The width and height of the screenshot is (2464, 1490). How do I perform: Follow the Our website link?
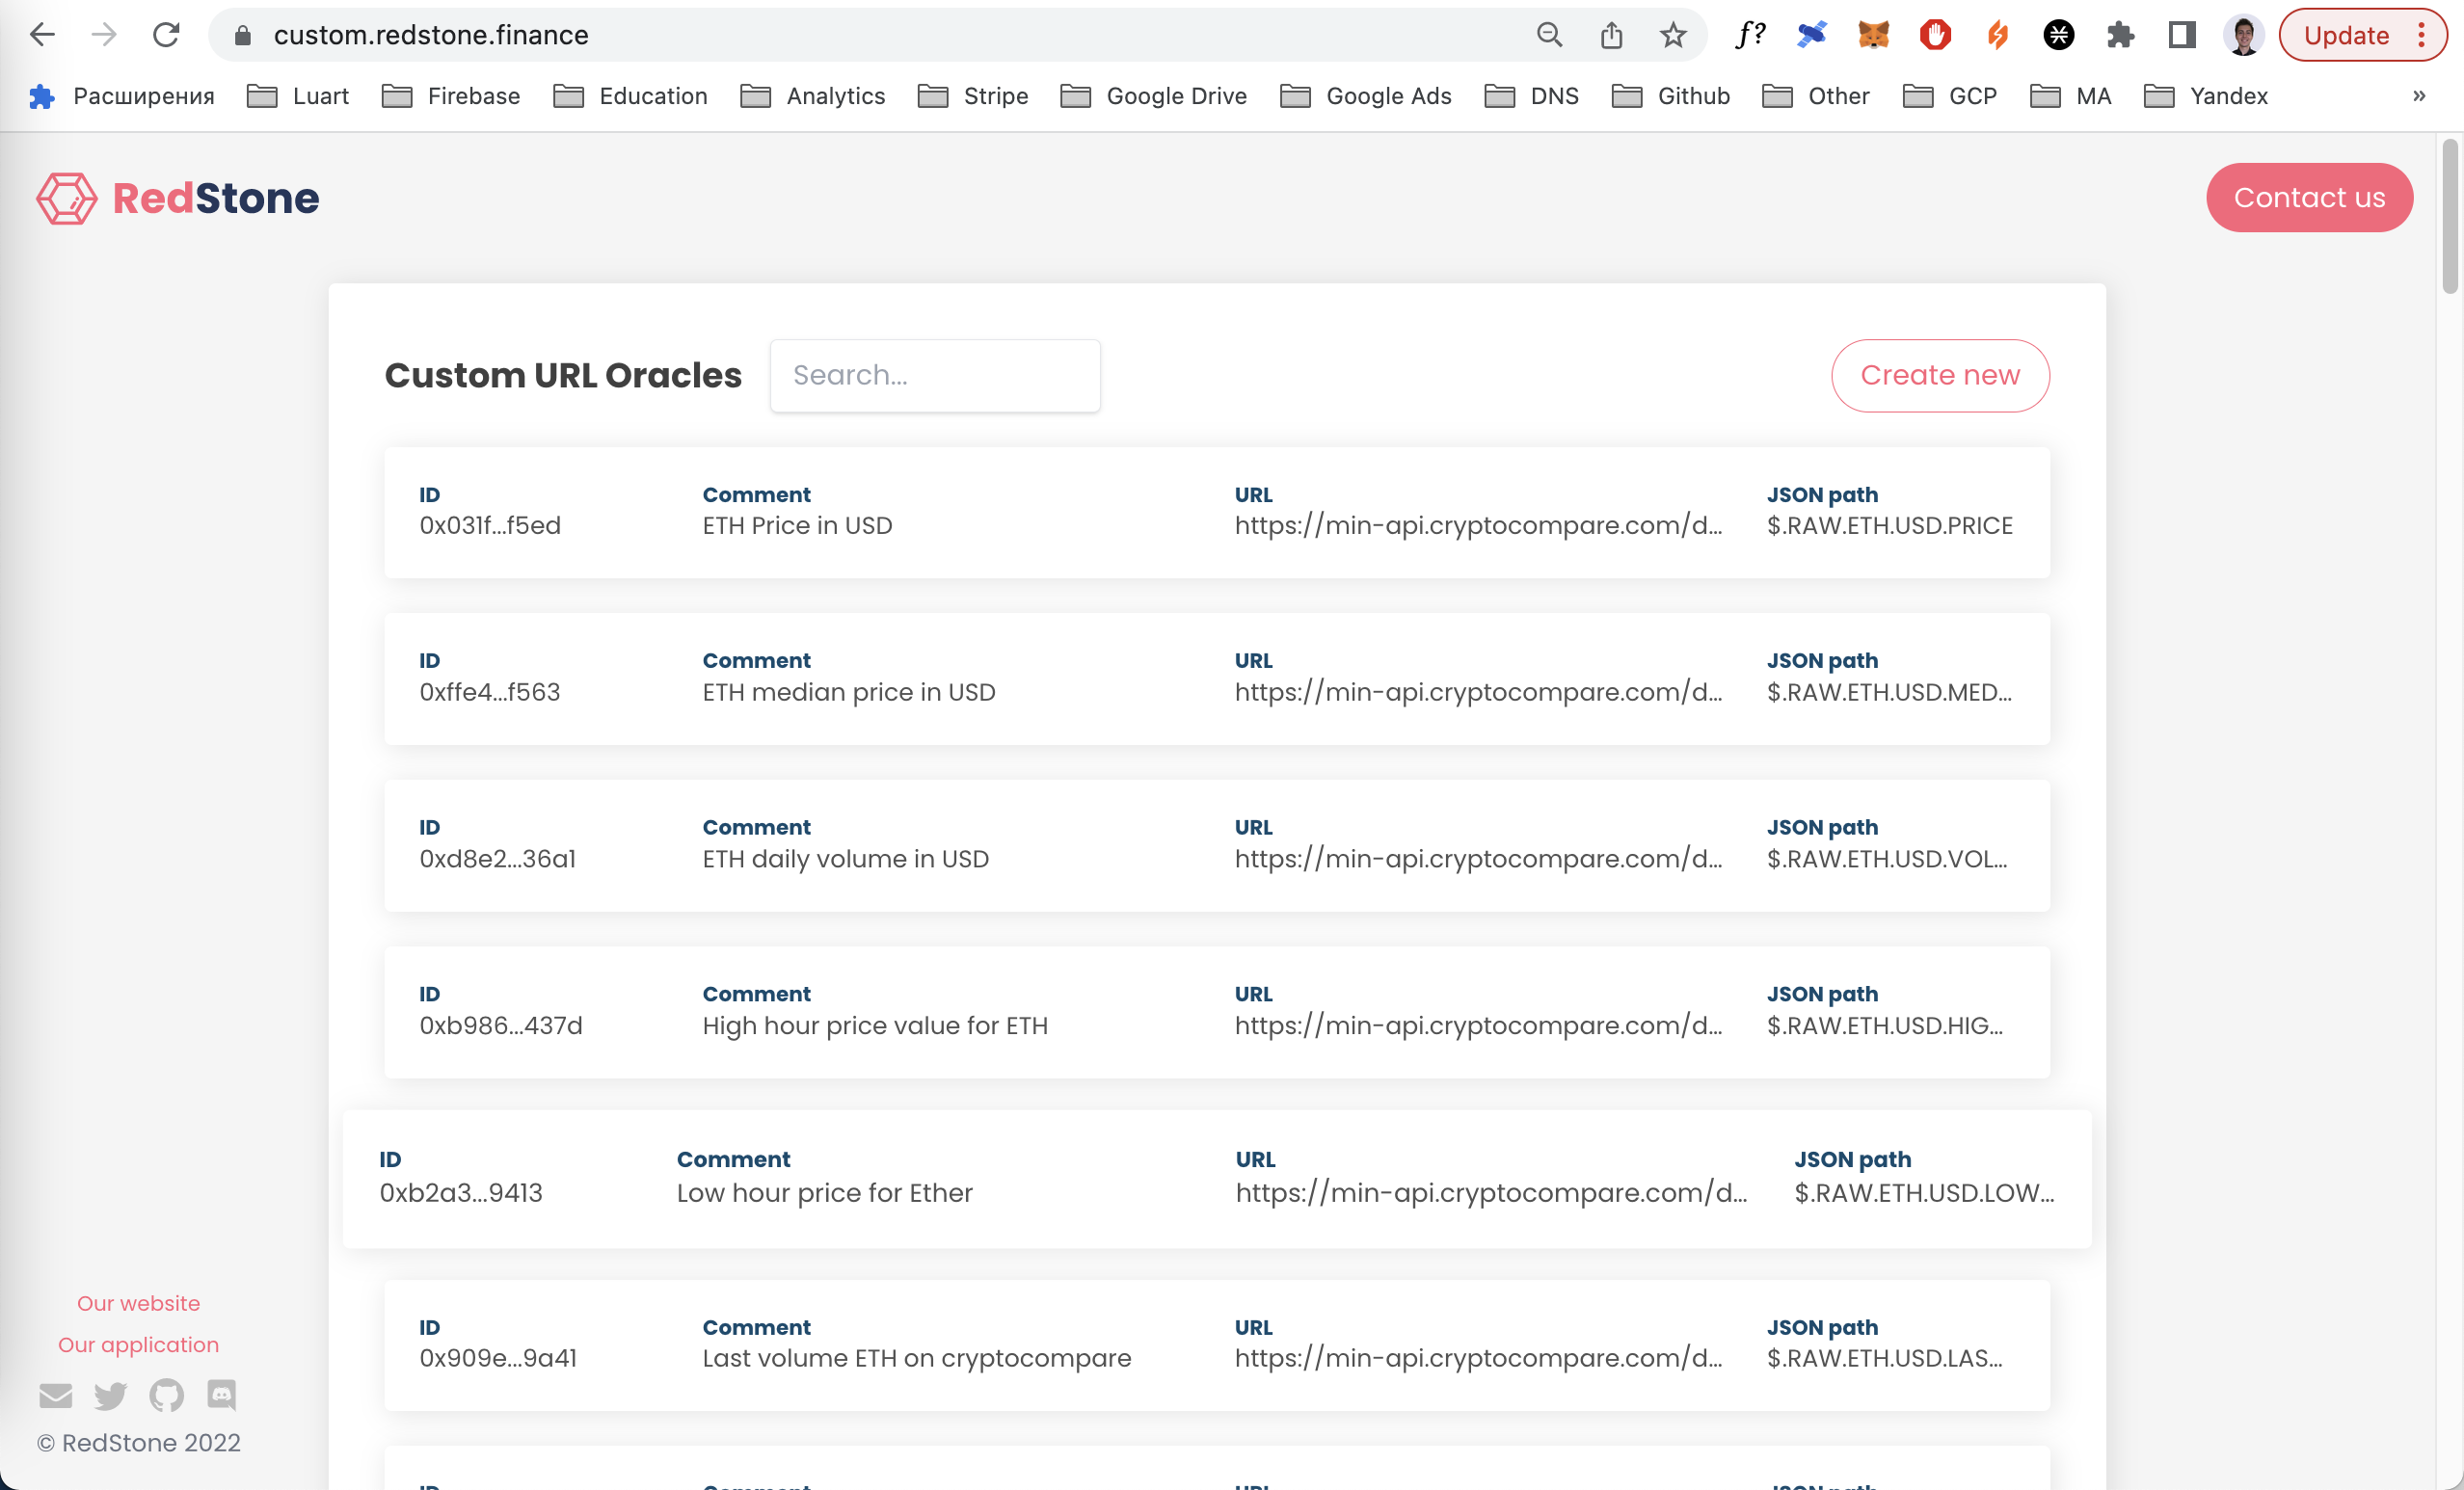tap(138, 1303)
